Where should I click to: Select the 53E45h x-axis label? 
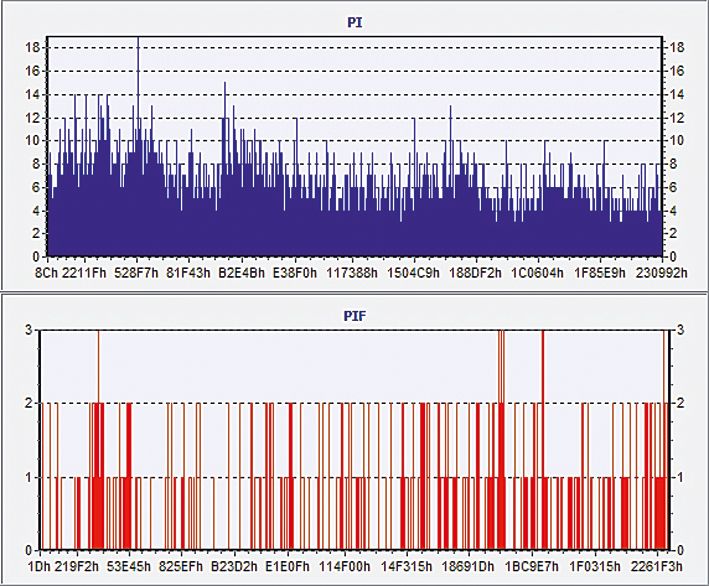pos(128,565)
